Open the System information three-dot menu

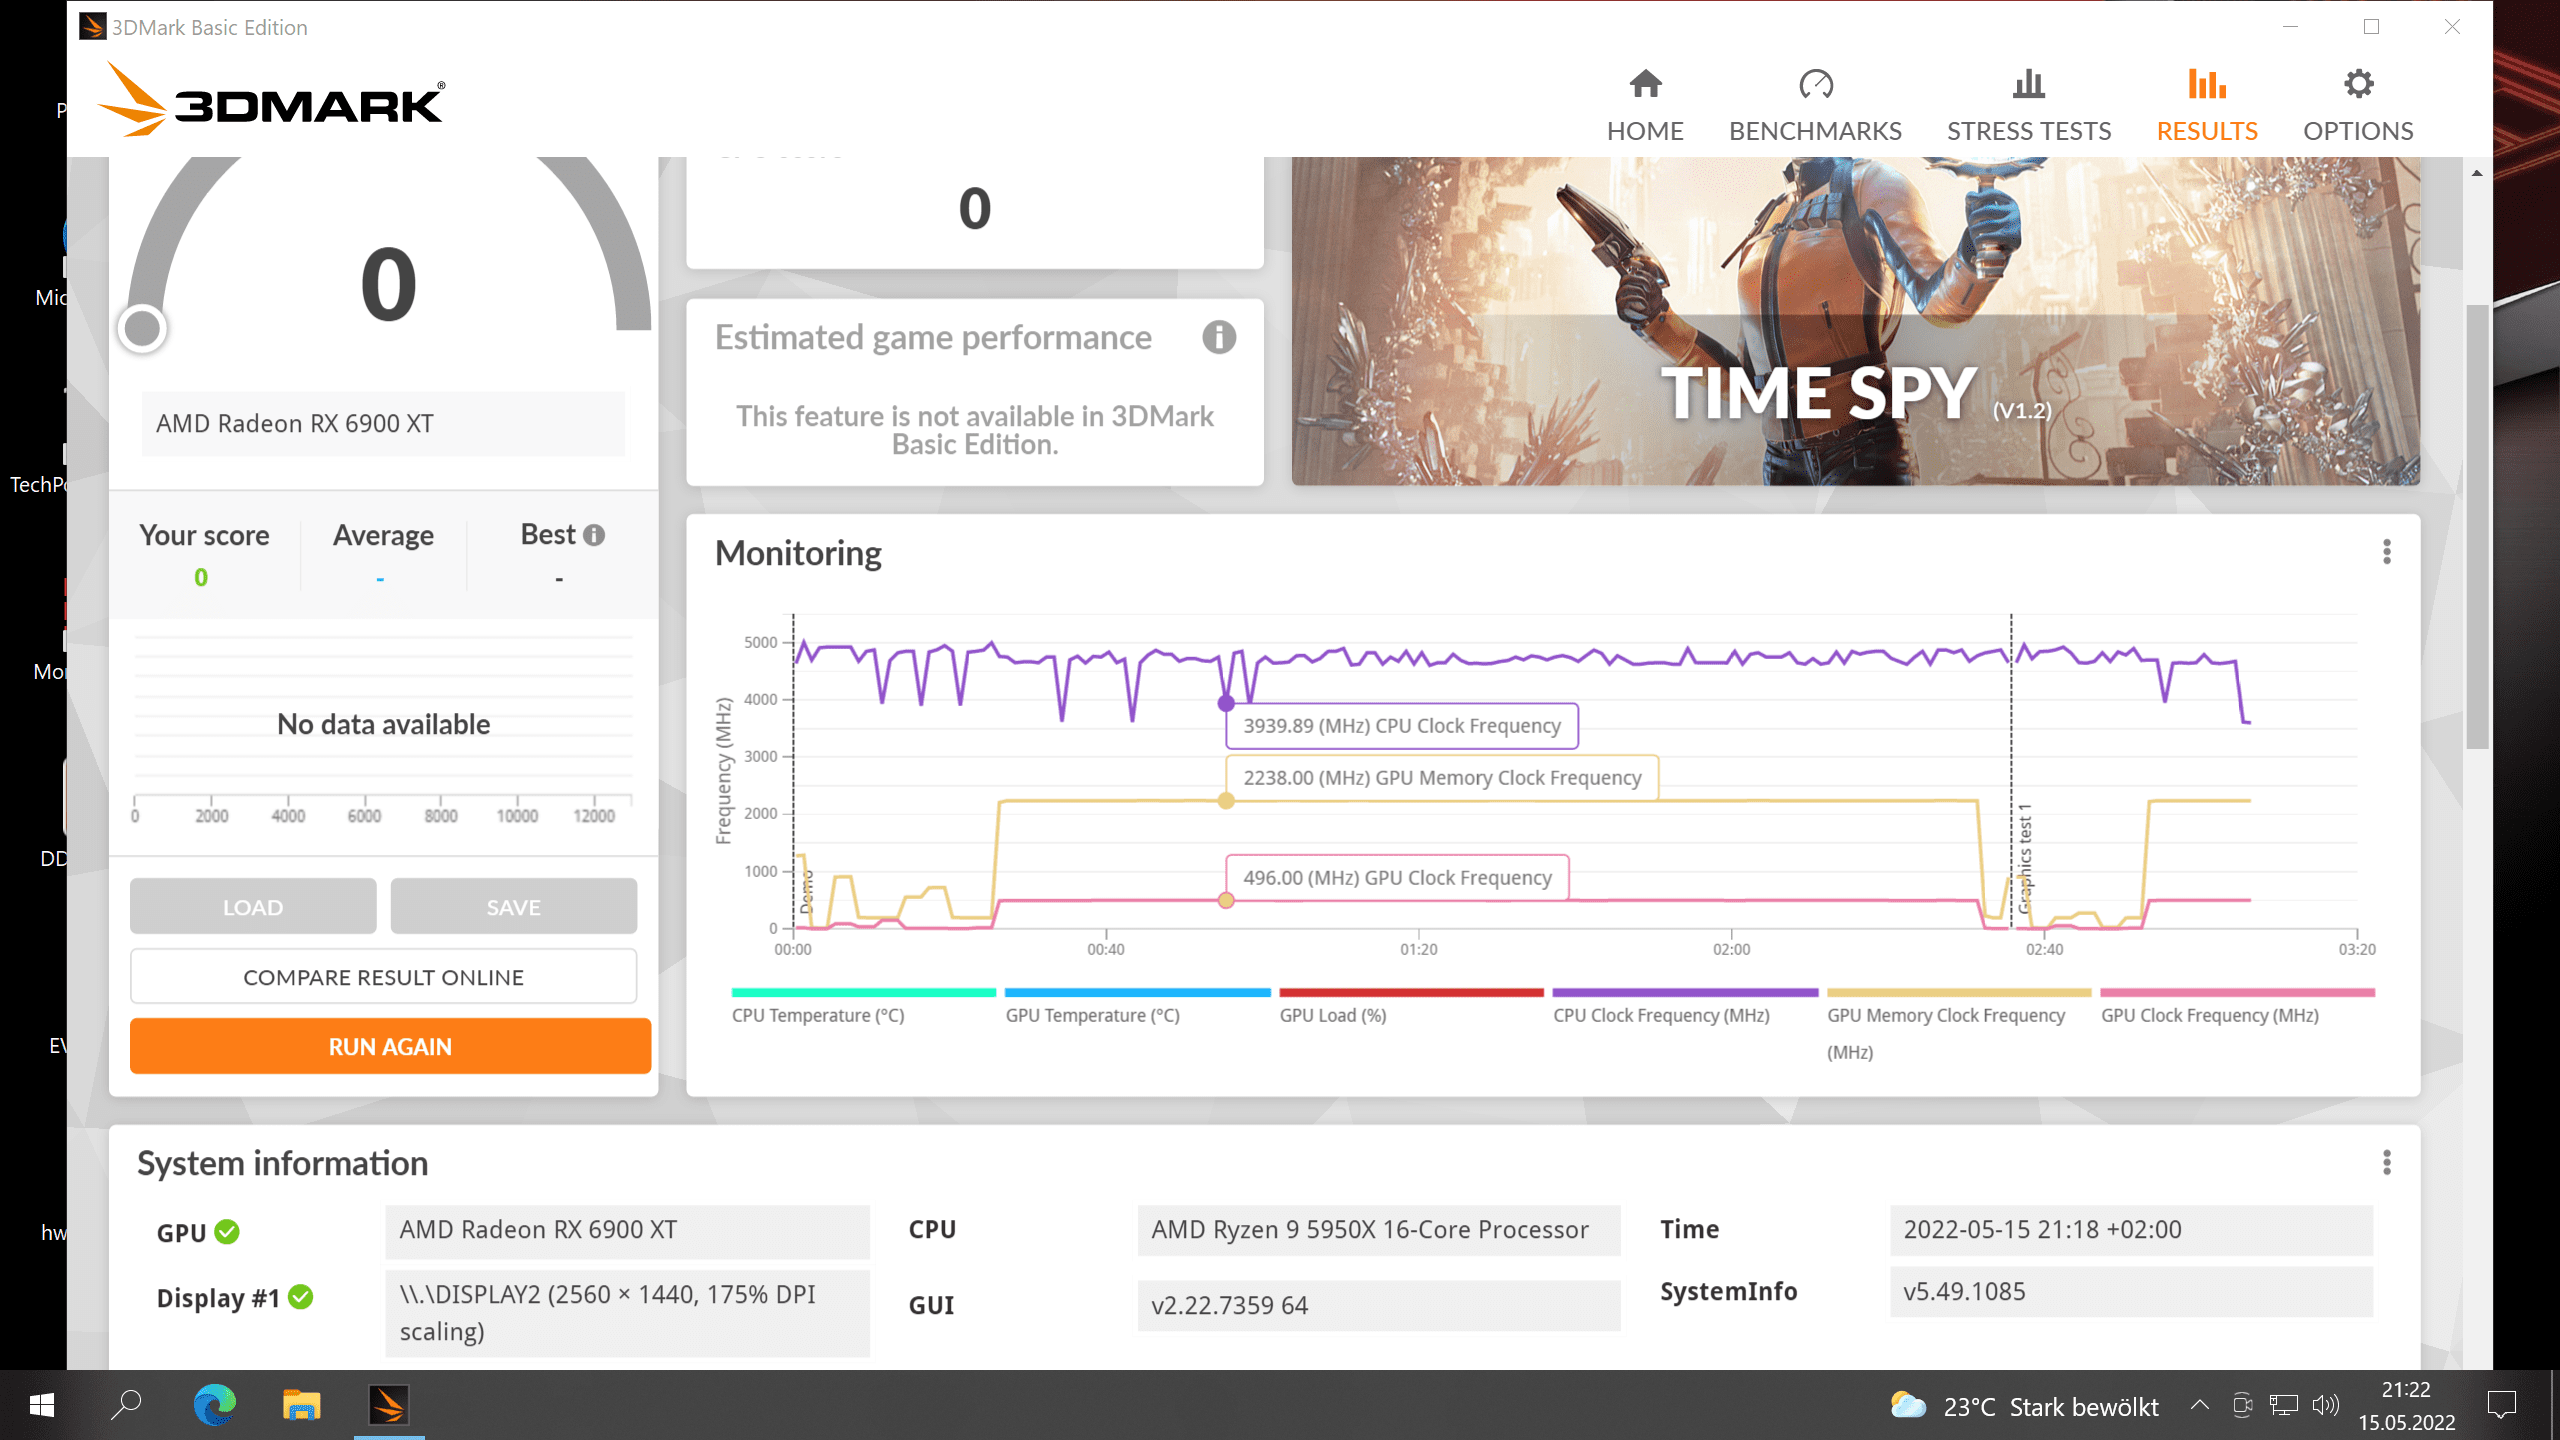(x=2387, y=1162)
